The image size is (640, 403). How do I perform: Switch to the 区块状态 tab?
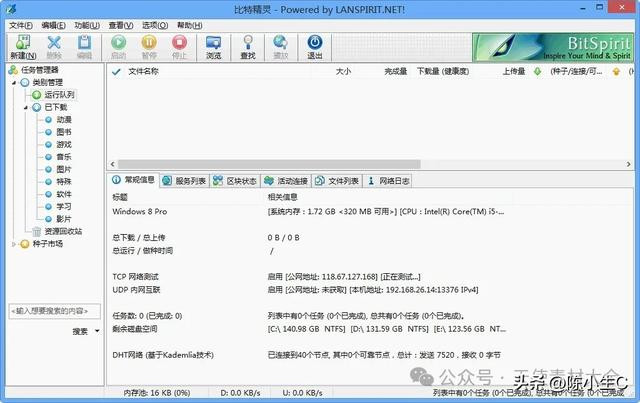coord(235,181)
